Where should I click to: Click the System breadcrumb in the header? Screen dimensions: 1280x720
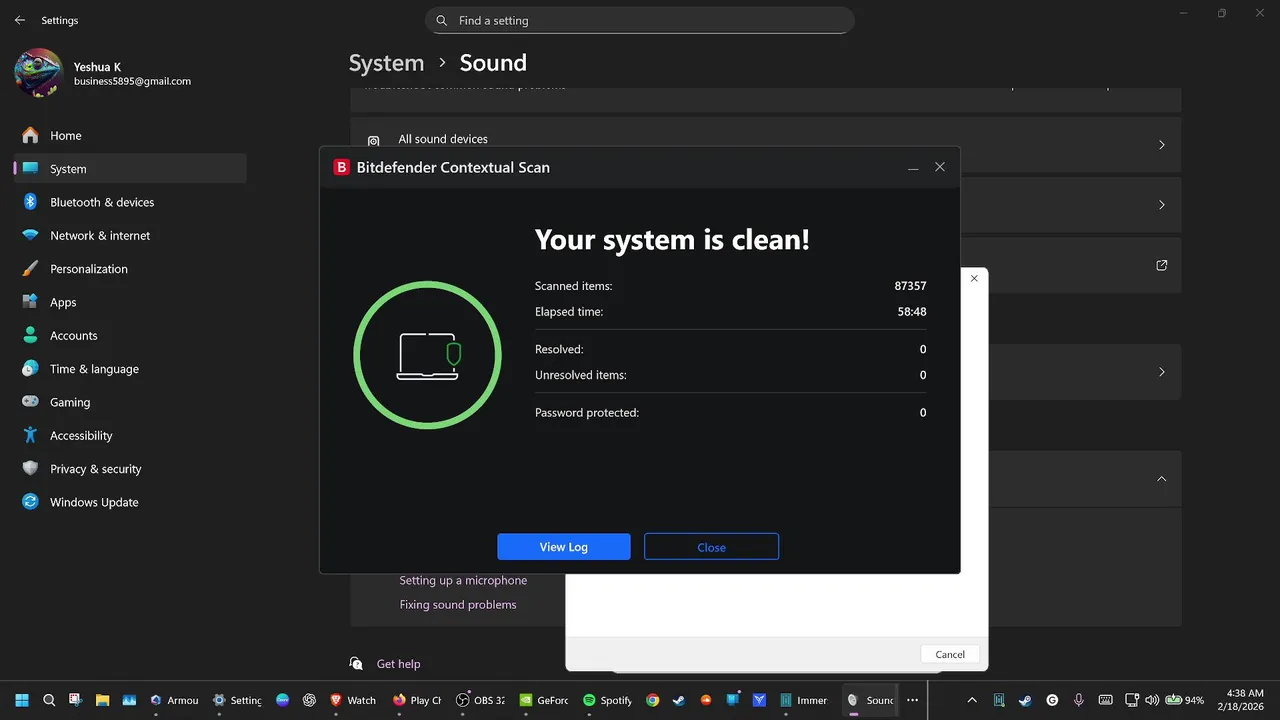[386, 63]
